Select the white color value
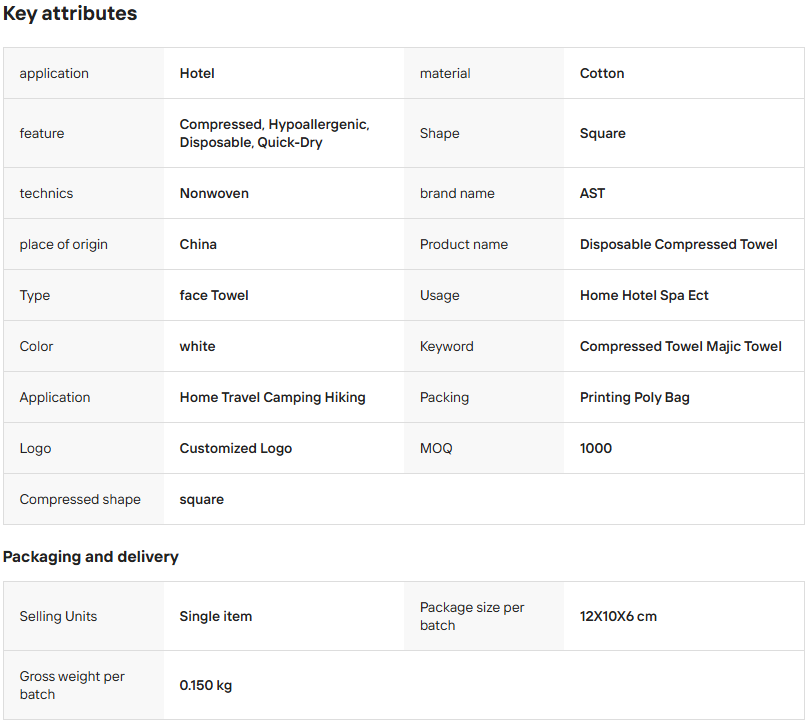 197,346
